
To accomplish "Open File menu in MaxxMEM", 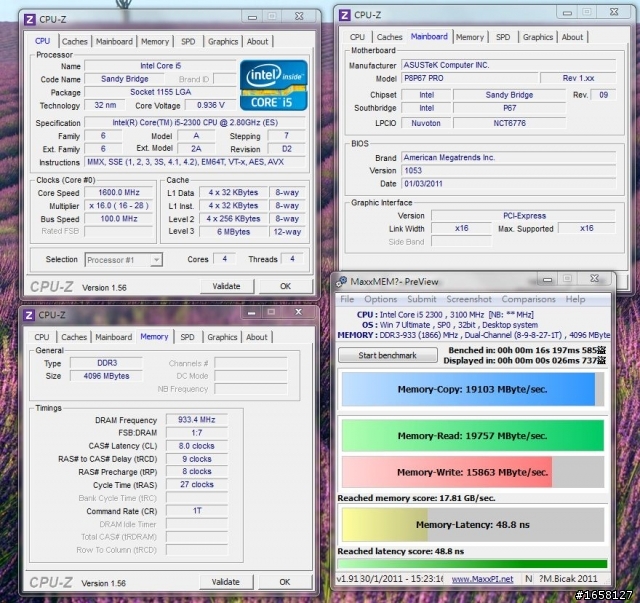I will [x=347, y=299].
